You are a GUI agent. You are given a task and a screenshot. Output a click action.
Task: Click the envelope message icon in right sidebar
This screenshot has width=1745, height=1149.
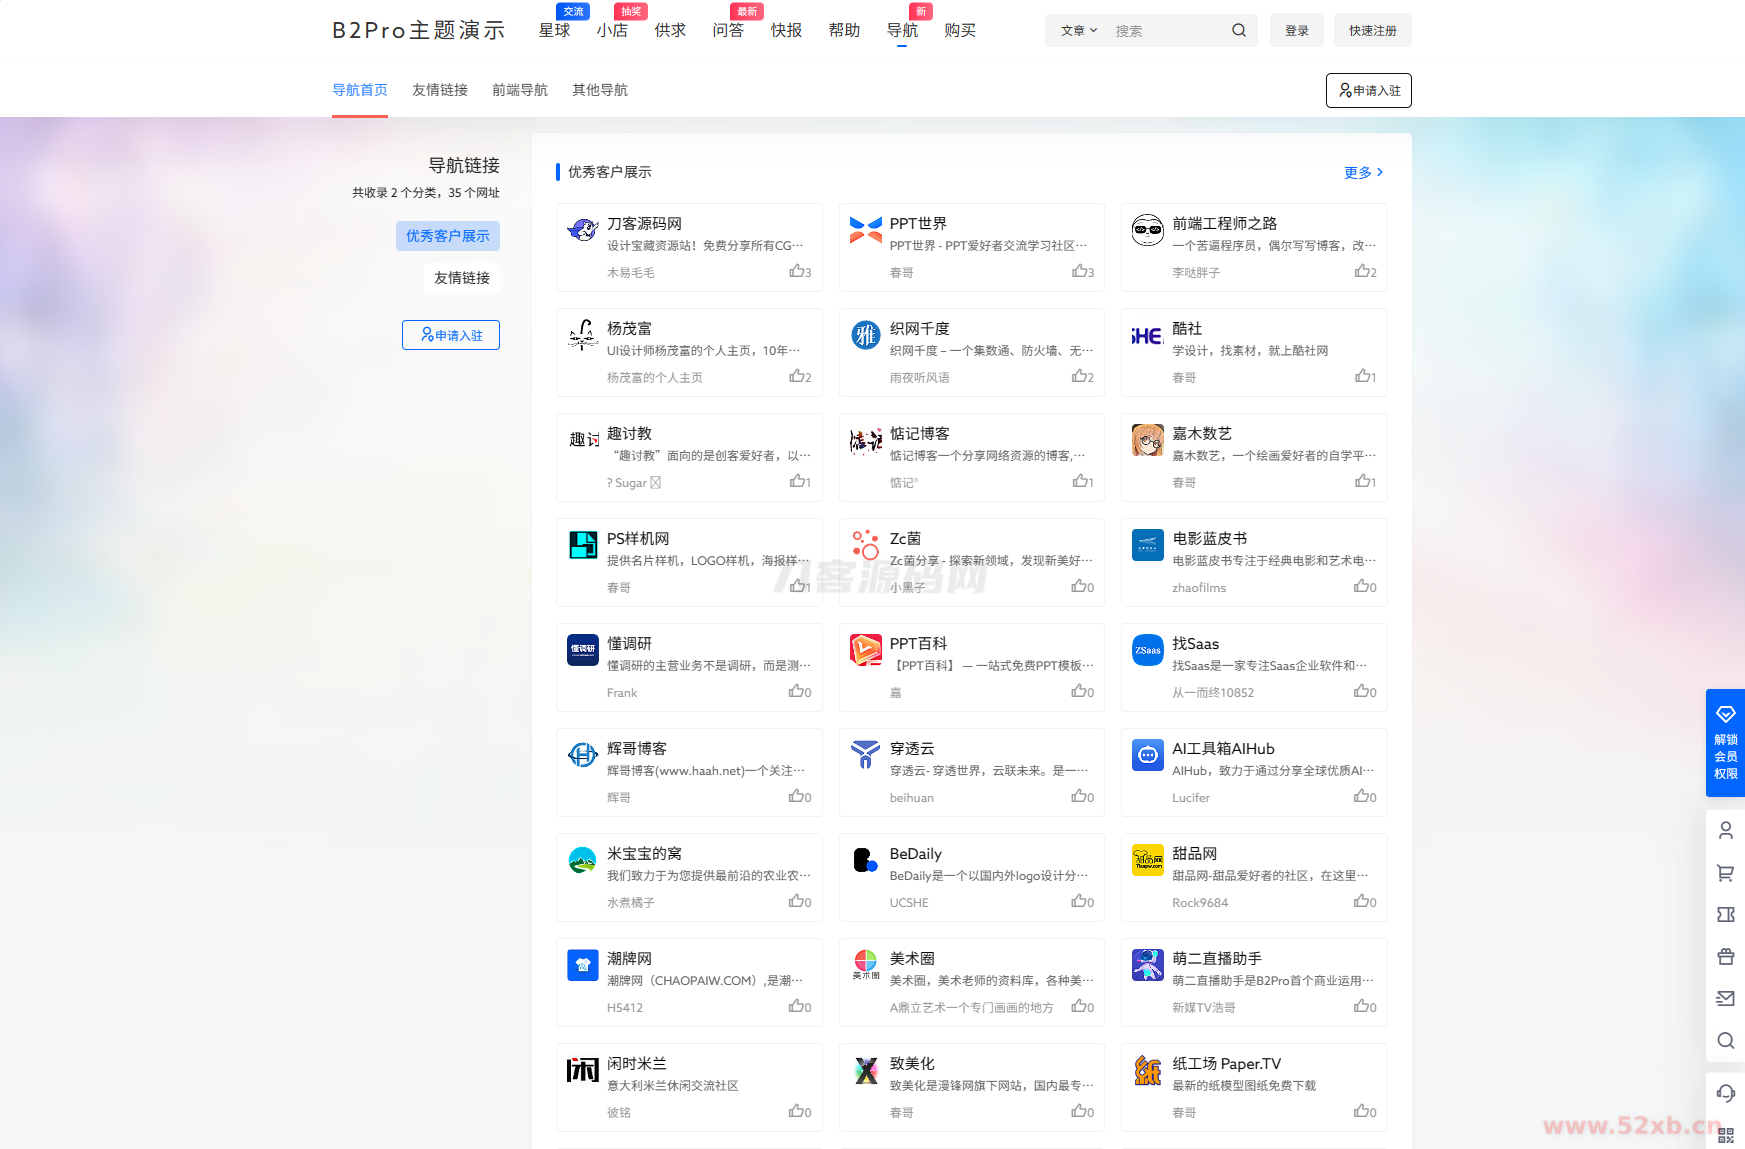coord(1725,998)
